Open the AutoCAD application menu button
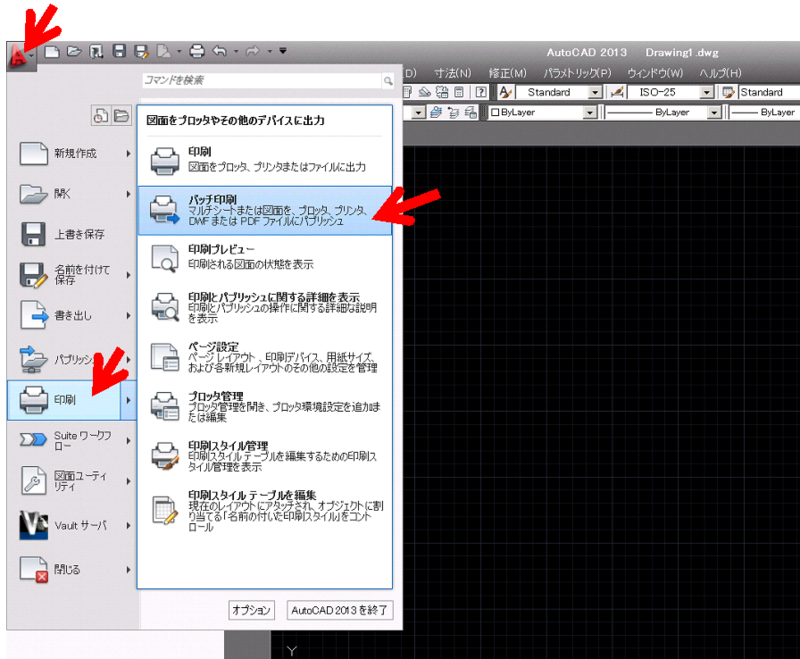800x659 pixels. point(21,55)
